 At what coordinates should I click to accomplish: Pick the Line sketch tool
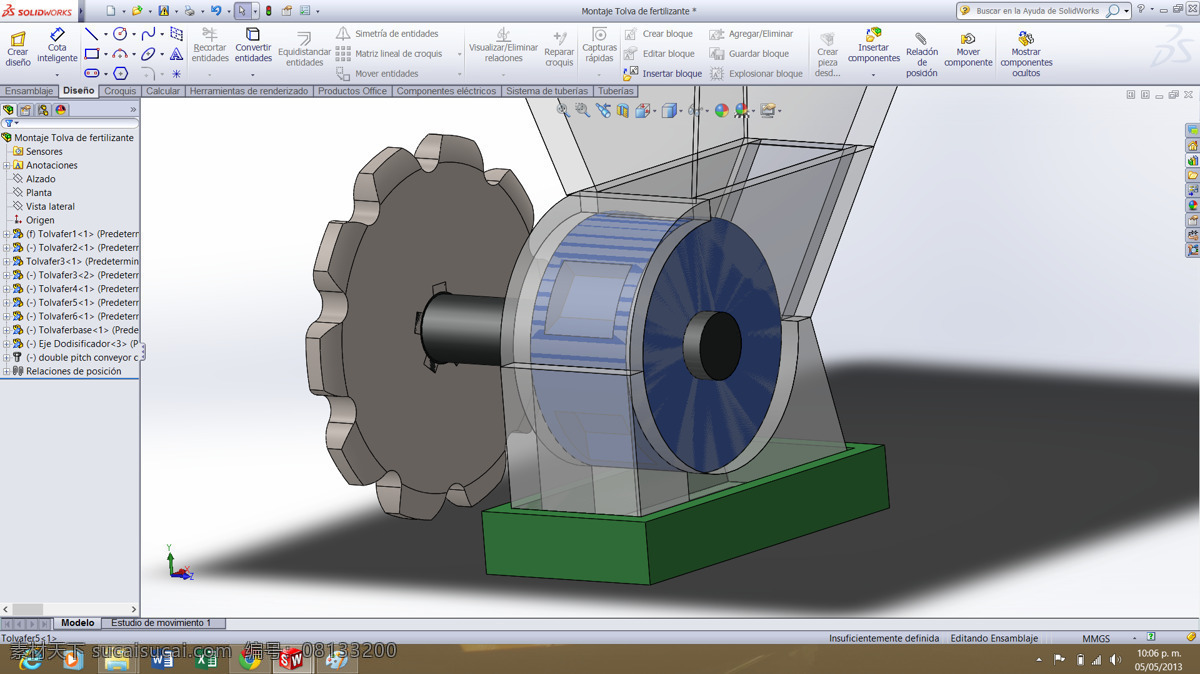click(x=91, y=34)
